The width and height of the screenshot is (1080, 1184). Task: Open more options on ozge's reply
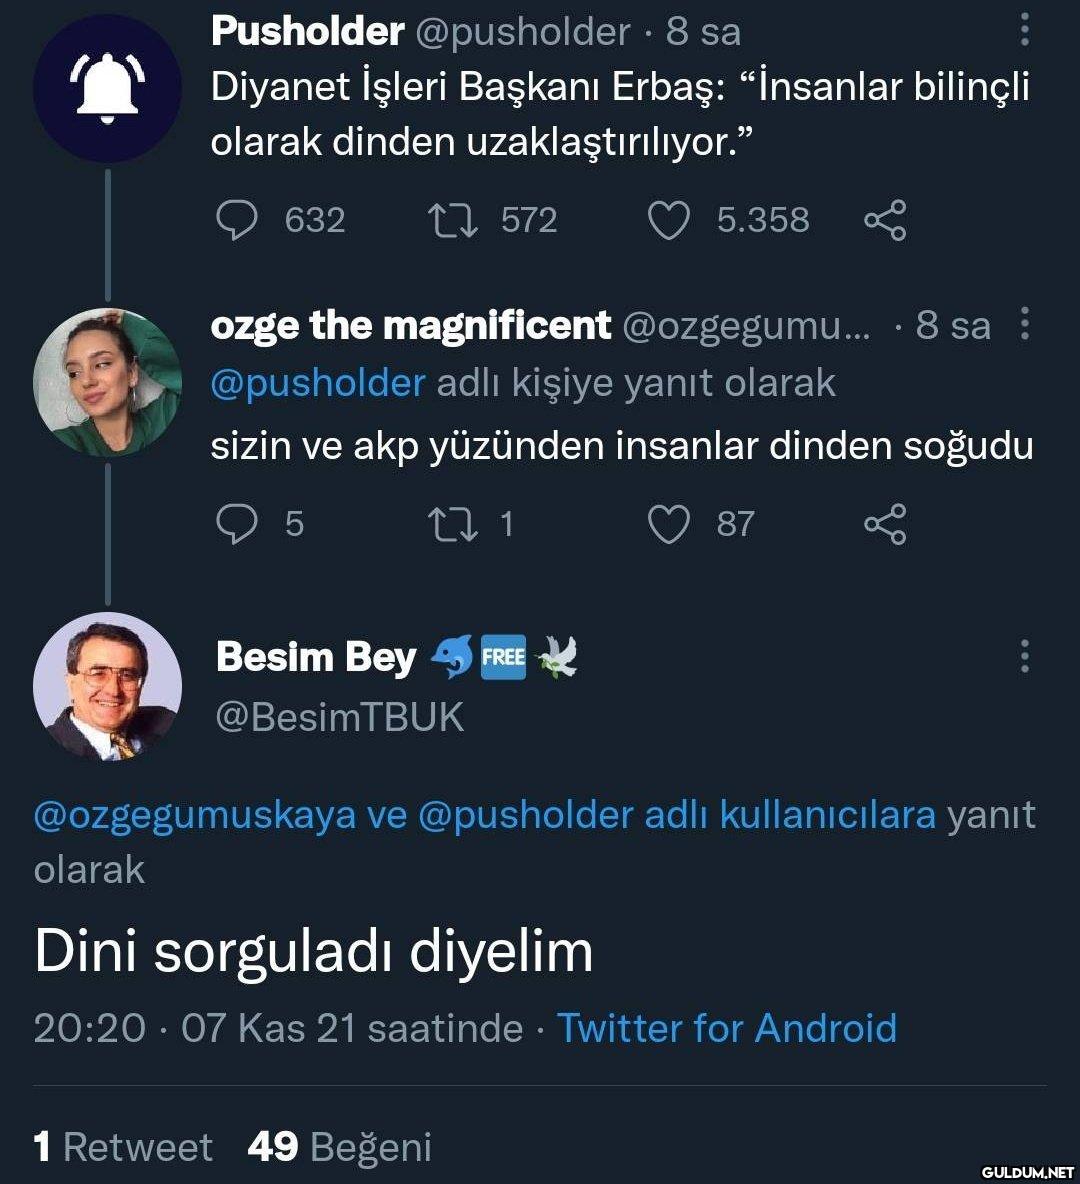(x=1024, y=325)
